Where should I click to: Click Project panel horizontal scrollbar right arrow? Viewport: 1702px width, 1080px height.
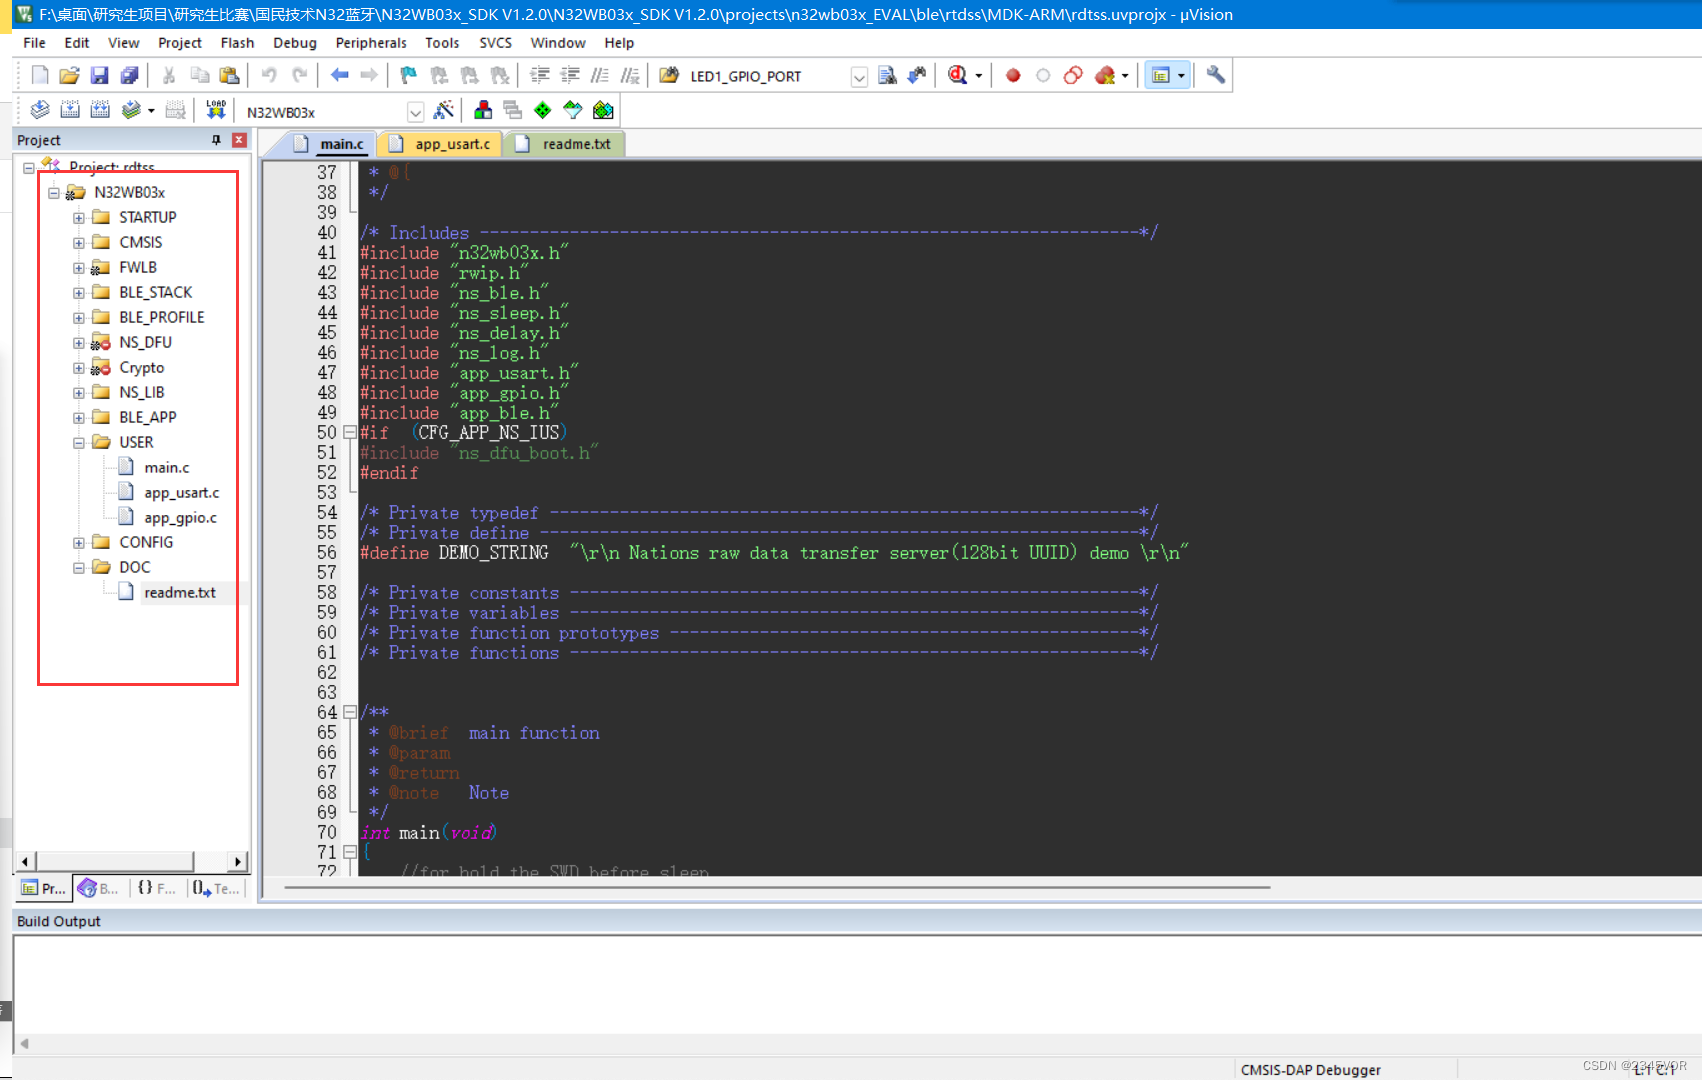(x=238, y=861)
